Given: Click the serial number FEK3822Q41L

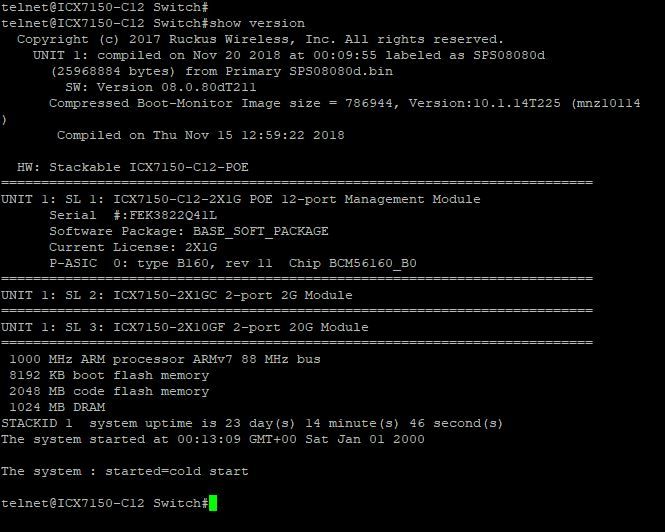Looking at the screenshot, I should coord(173,215).
